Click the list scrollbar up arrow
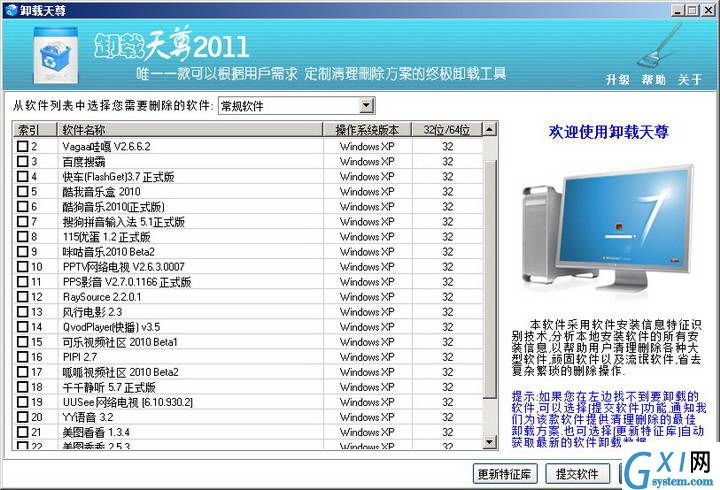Screen dimensions: 720x490 [x=489, y=130]
